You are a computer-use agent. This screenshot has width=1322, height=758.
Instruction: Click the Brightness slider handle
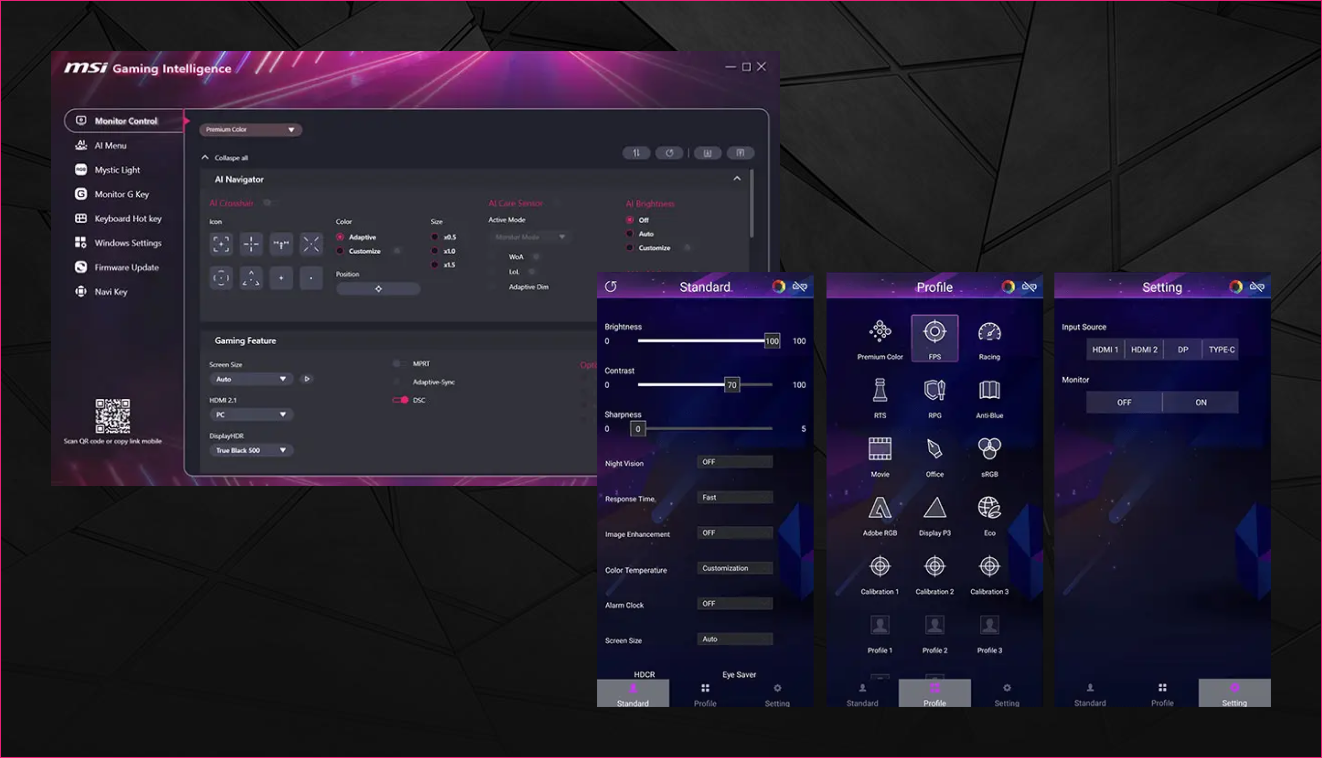(772, 341)
